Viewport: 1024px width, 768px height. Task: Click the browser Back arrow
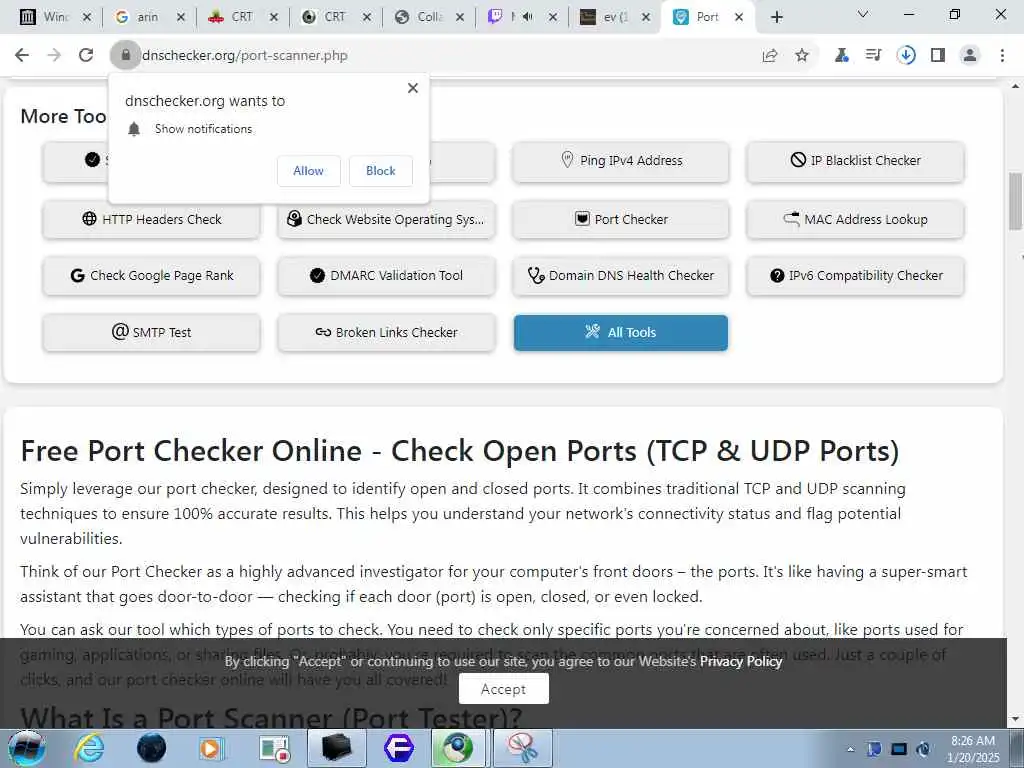(x=22, y=56)
